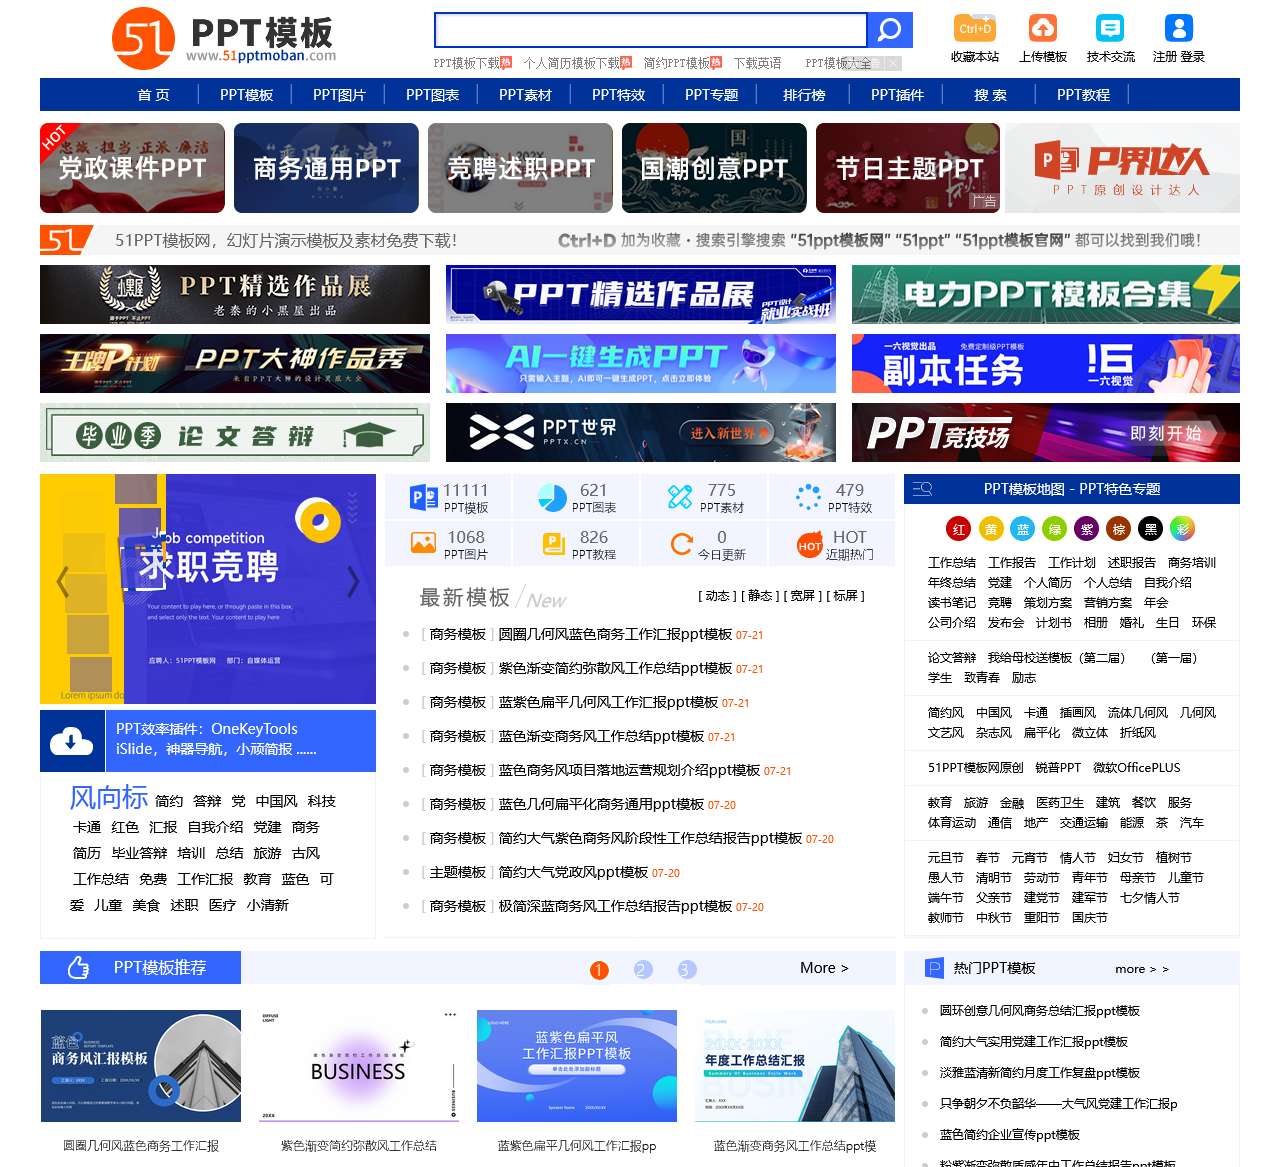Open the 蓝紫色扁平风工作汇报 template thumbnail
This screenshot has width=1280, height=1167.
click(577, 1066)
